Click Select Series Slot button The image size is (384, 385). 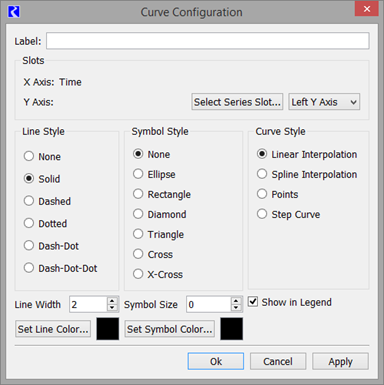point(237,102)
